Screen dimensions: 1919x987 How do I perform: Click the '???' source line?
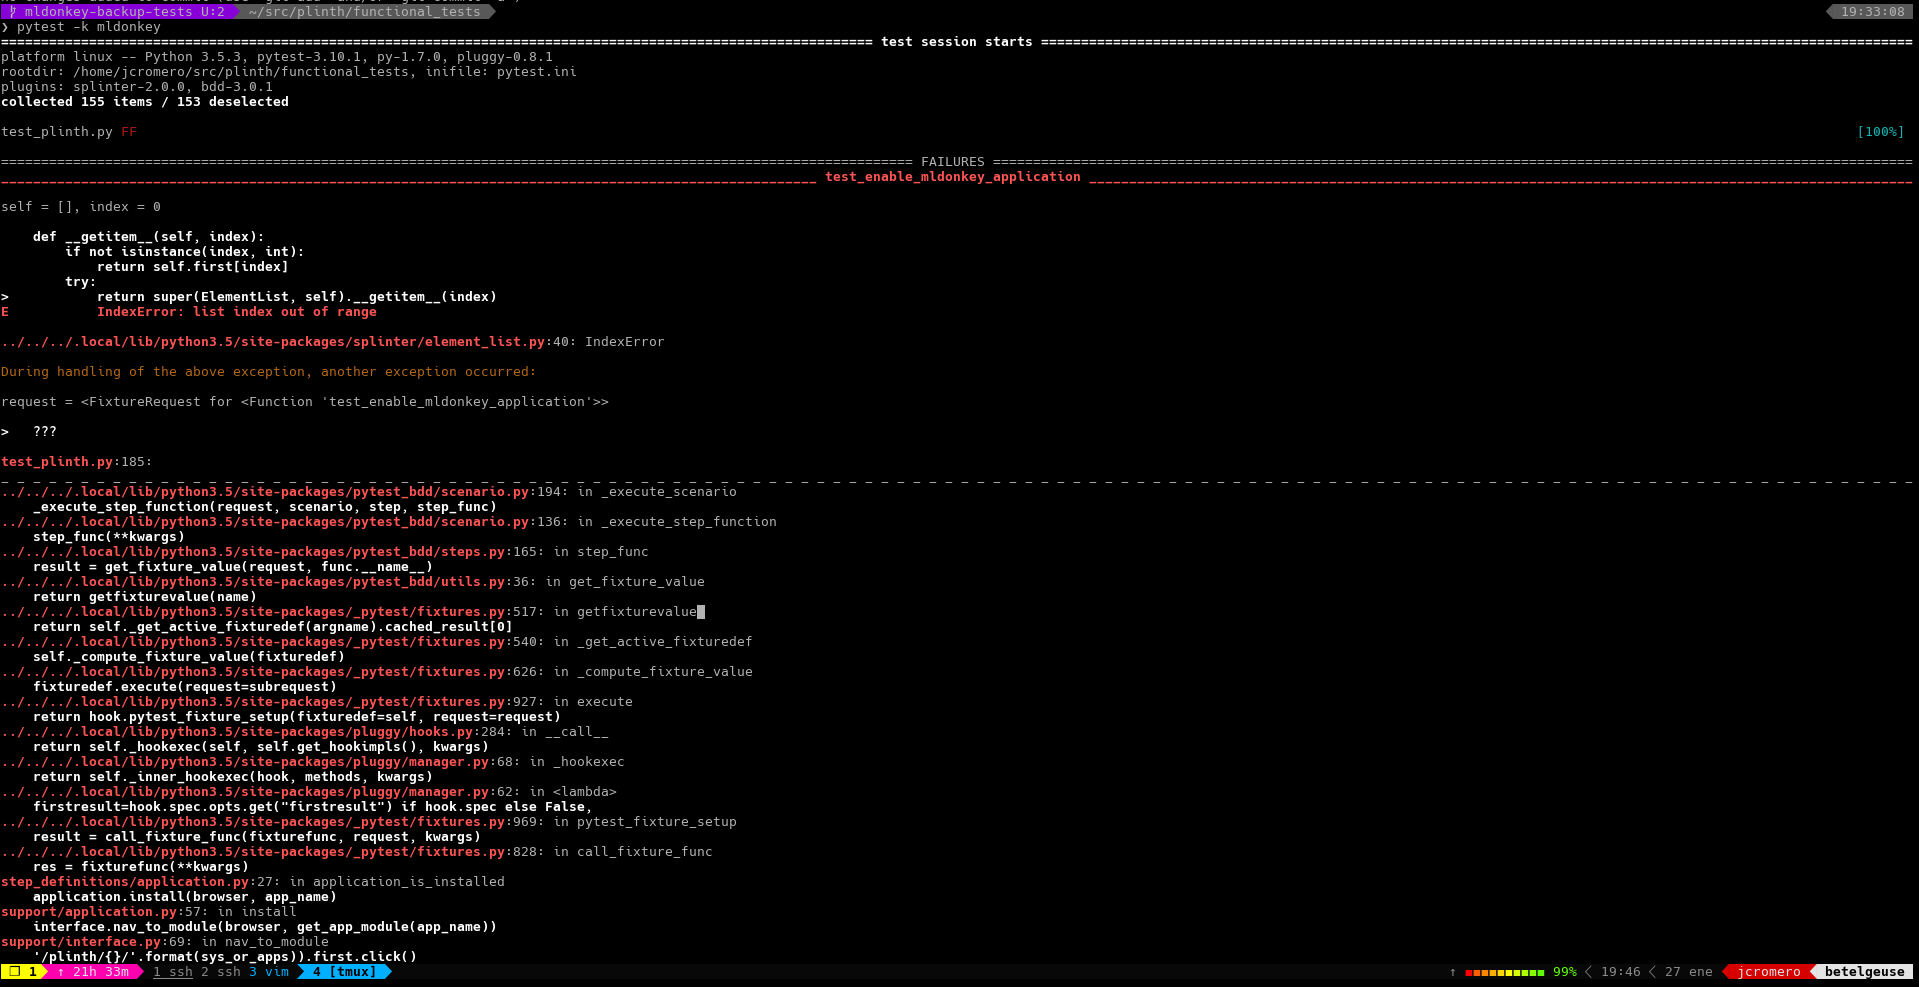(x=45, y=432)
